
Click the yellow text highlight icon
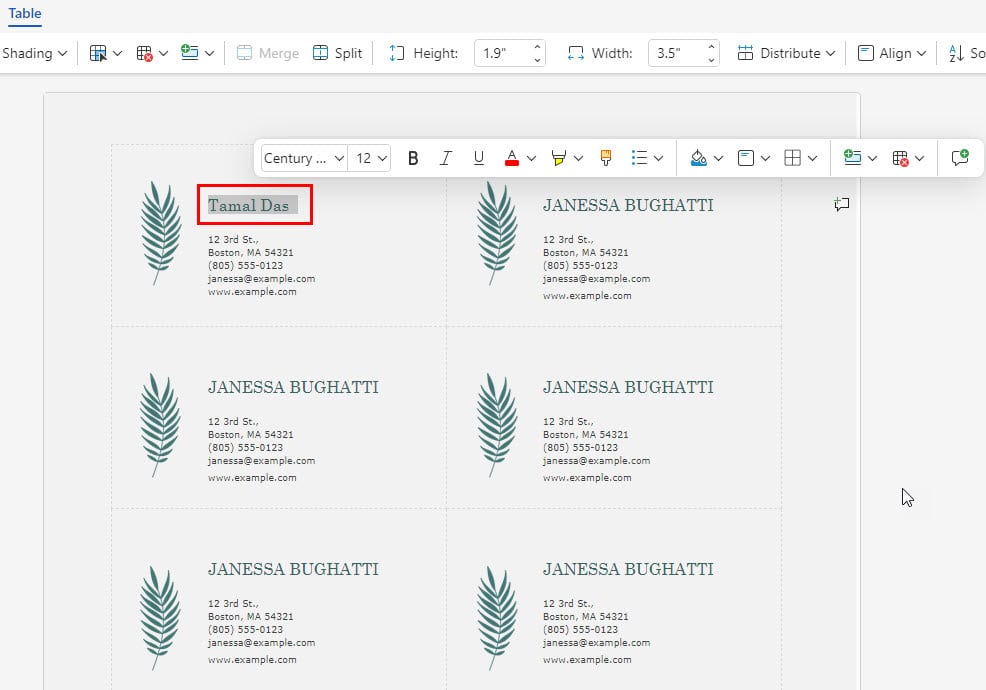[x=559, y=158]
